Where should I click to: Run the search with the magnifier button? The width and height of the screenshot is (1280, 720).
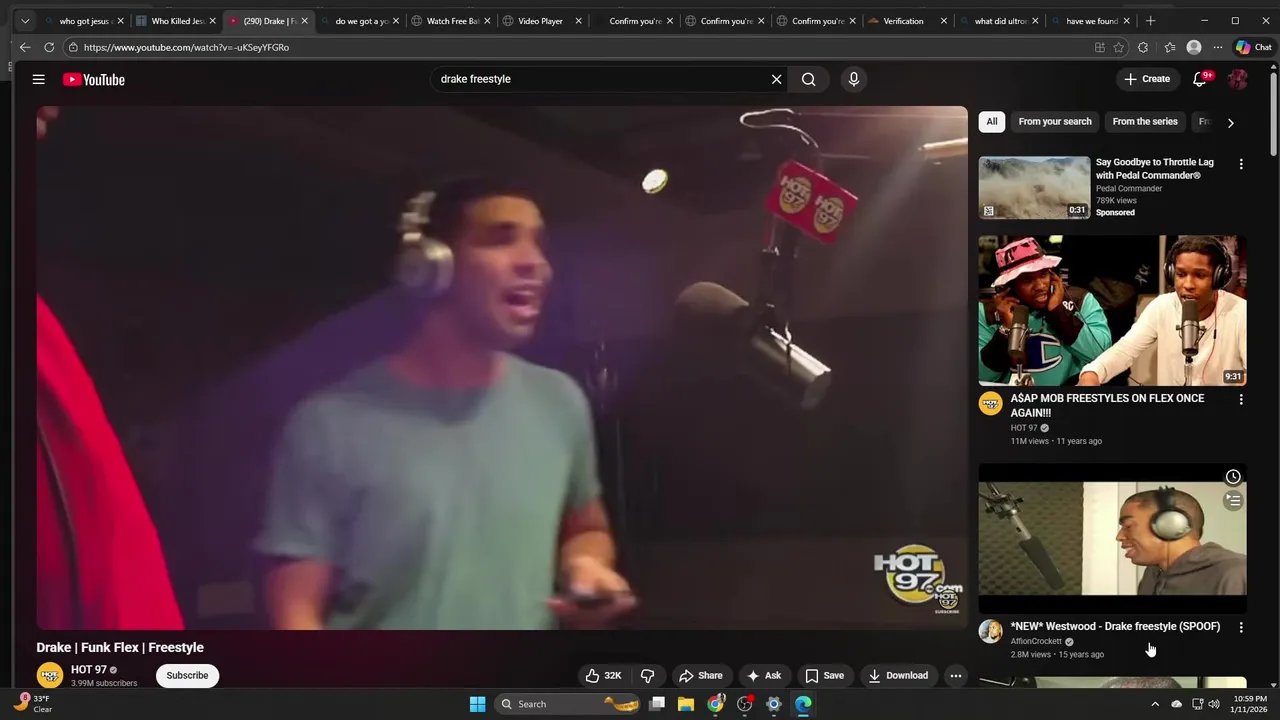(x=809, y=79)
